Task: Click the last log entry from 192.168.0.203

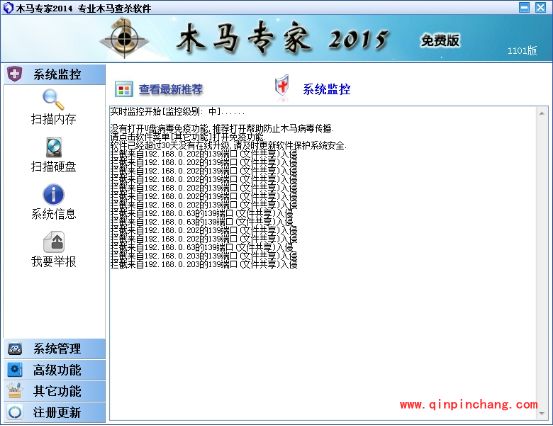Action: tap(204, 264)
